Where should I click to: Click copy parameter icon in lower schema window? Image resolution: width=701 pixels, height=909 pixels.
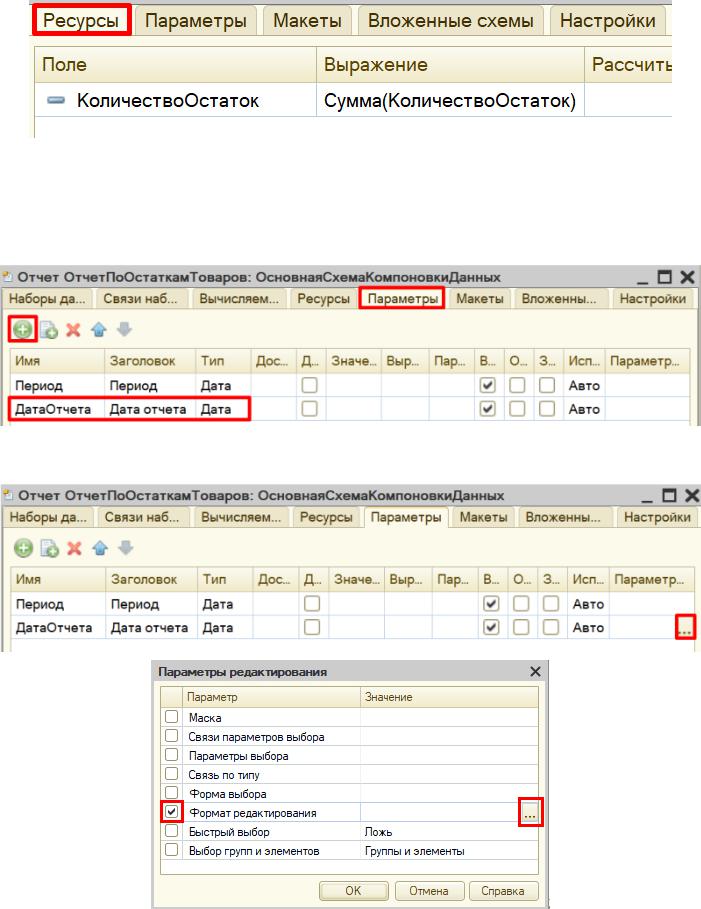47,548
